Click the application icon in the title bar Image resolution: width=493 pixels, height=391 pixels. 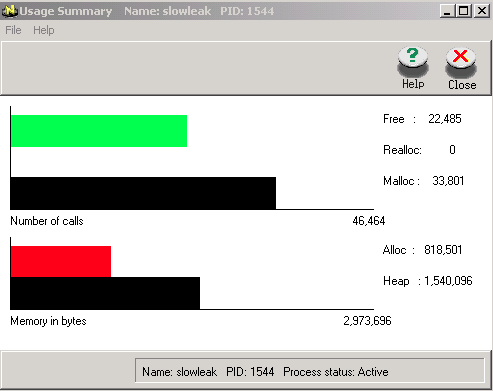coord(10,11)
